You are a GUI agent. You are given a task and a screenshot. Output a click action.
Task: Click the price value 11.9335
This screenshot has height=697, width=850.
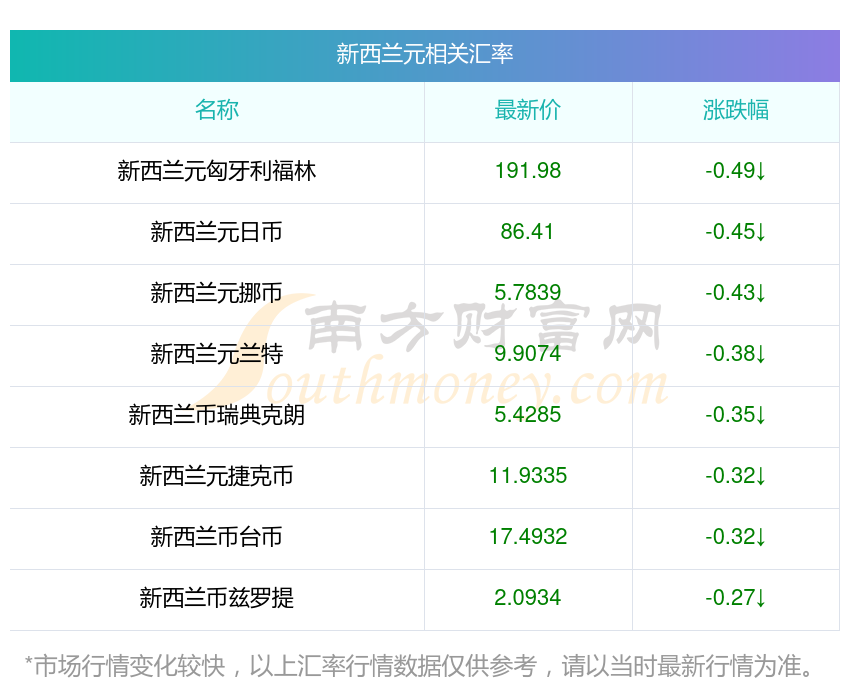pyautogui.click(x=527, y=476)
